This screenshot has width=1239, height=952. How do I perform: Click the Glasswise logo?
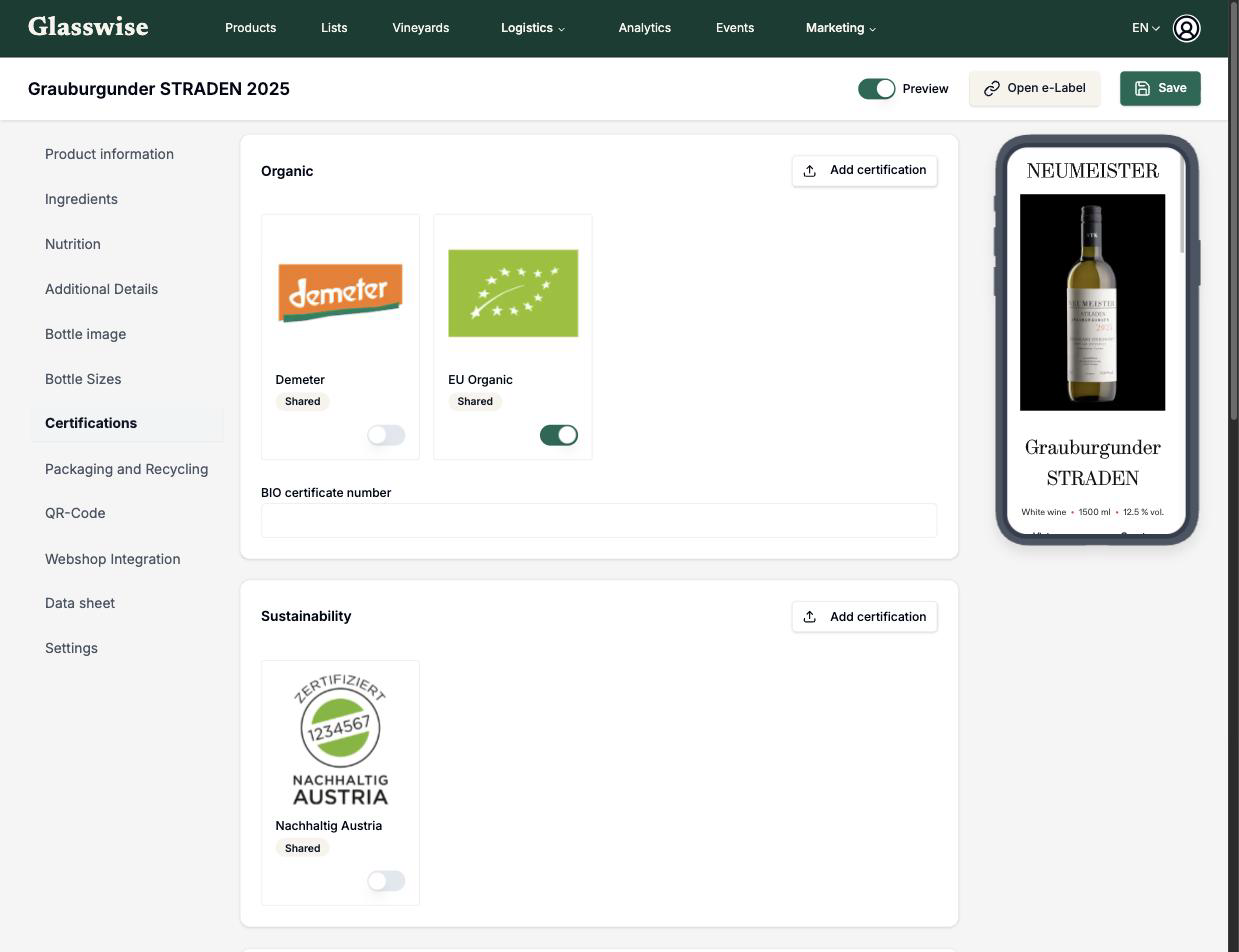point(88,27)
